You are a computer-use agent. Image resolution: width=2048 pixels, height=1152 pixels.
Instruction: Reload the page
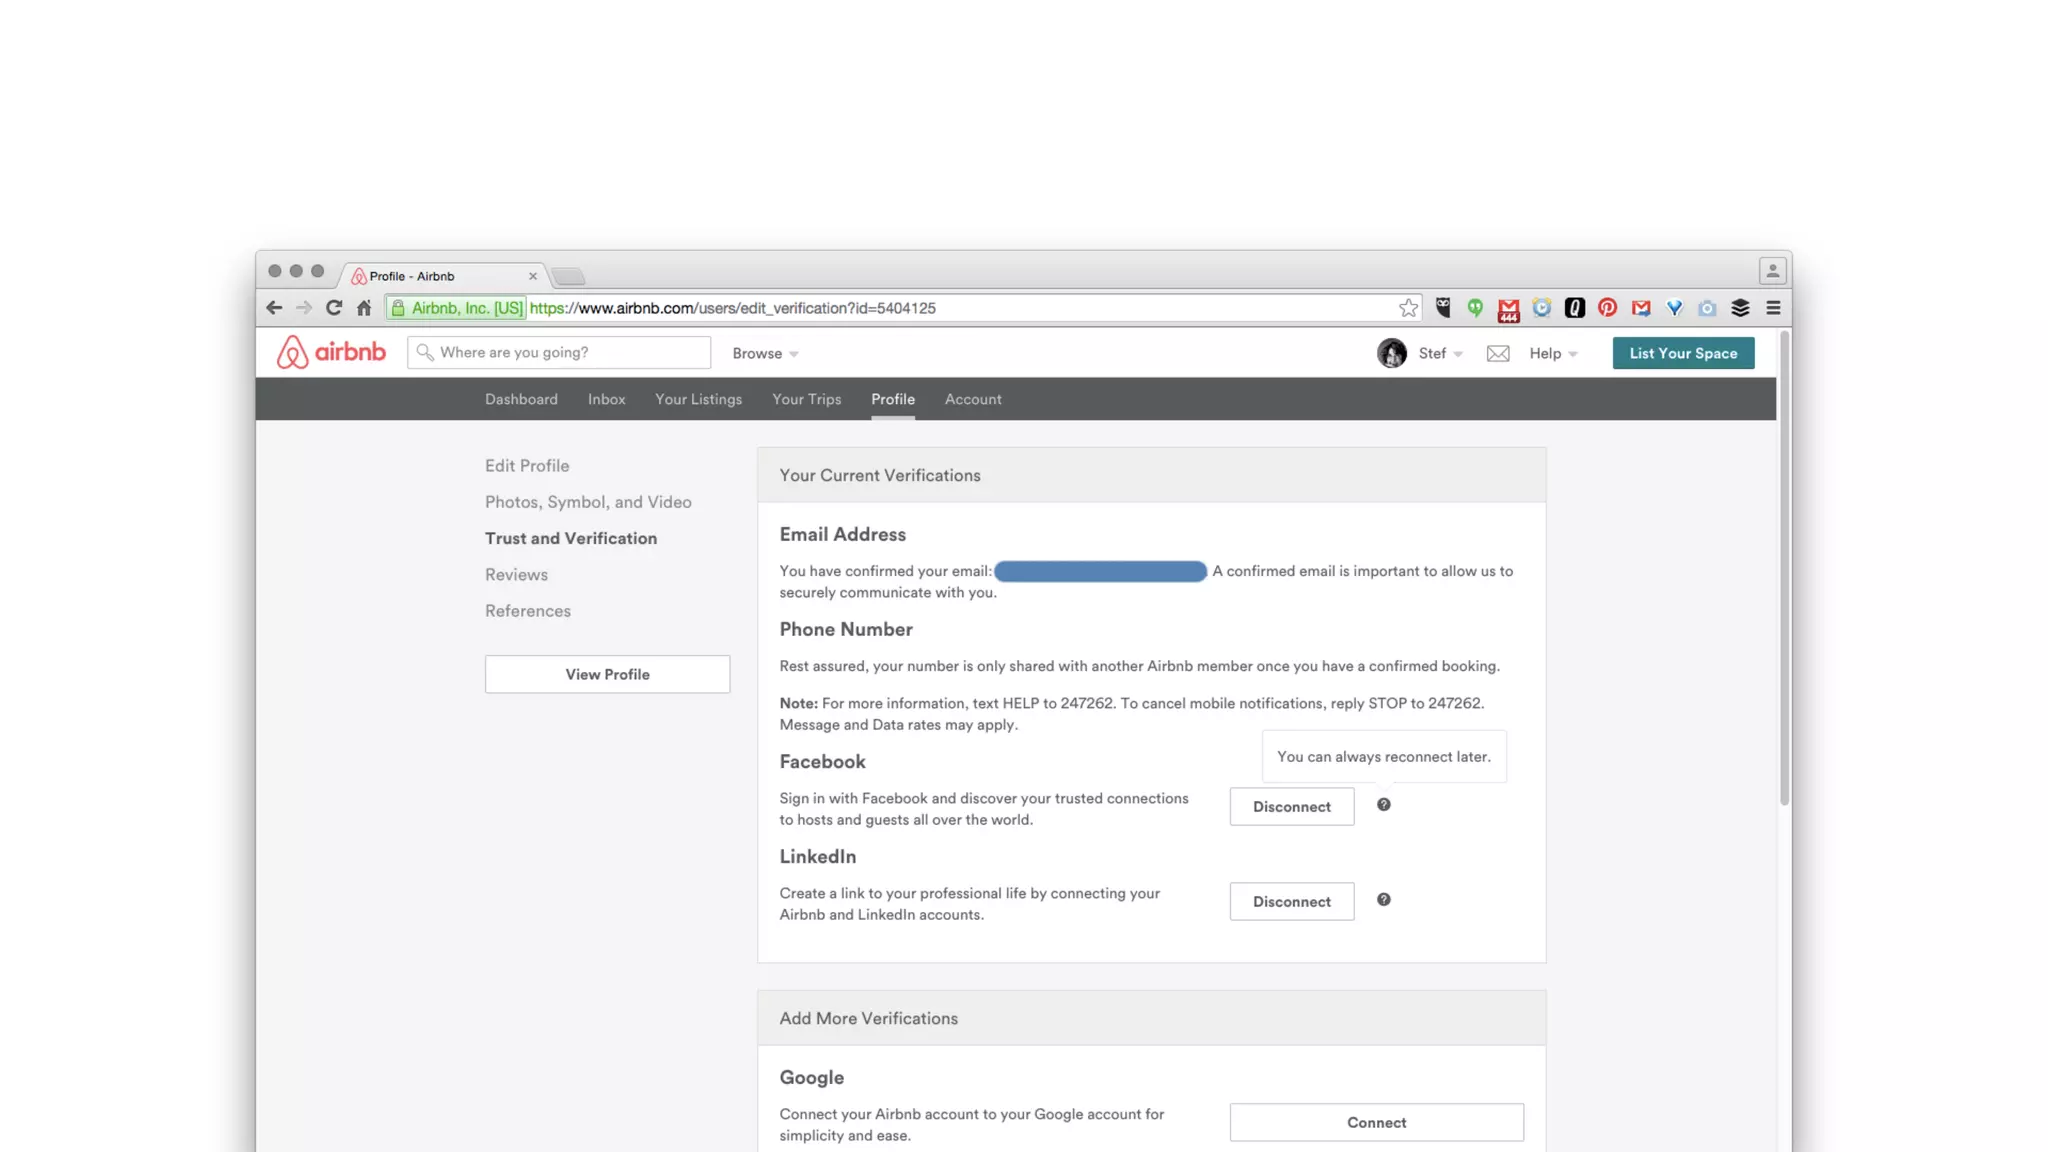[x=334, y=308]
